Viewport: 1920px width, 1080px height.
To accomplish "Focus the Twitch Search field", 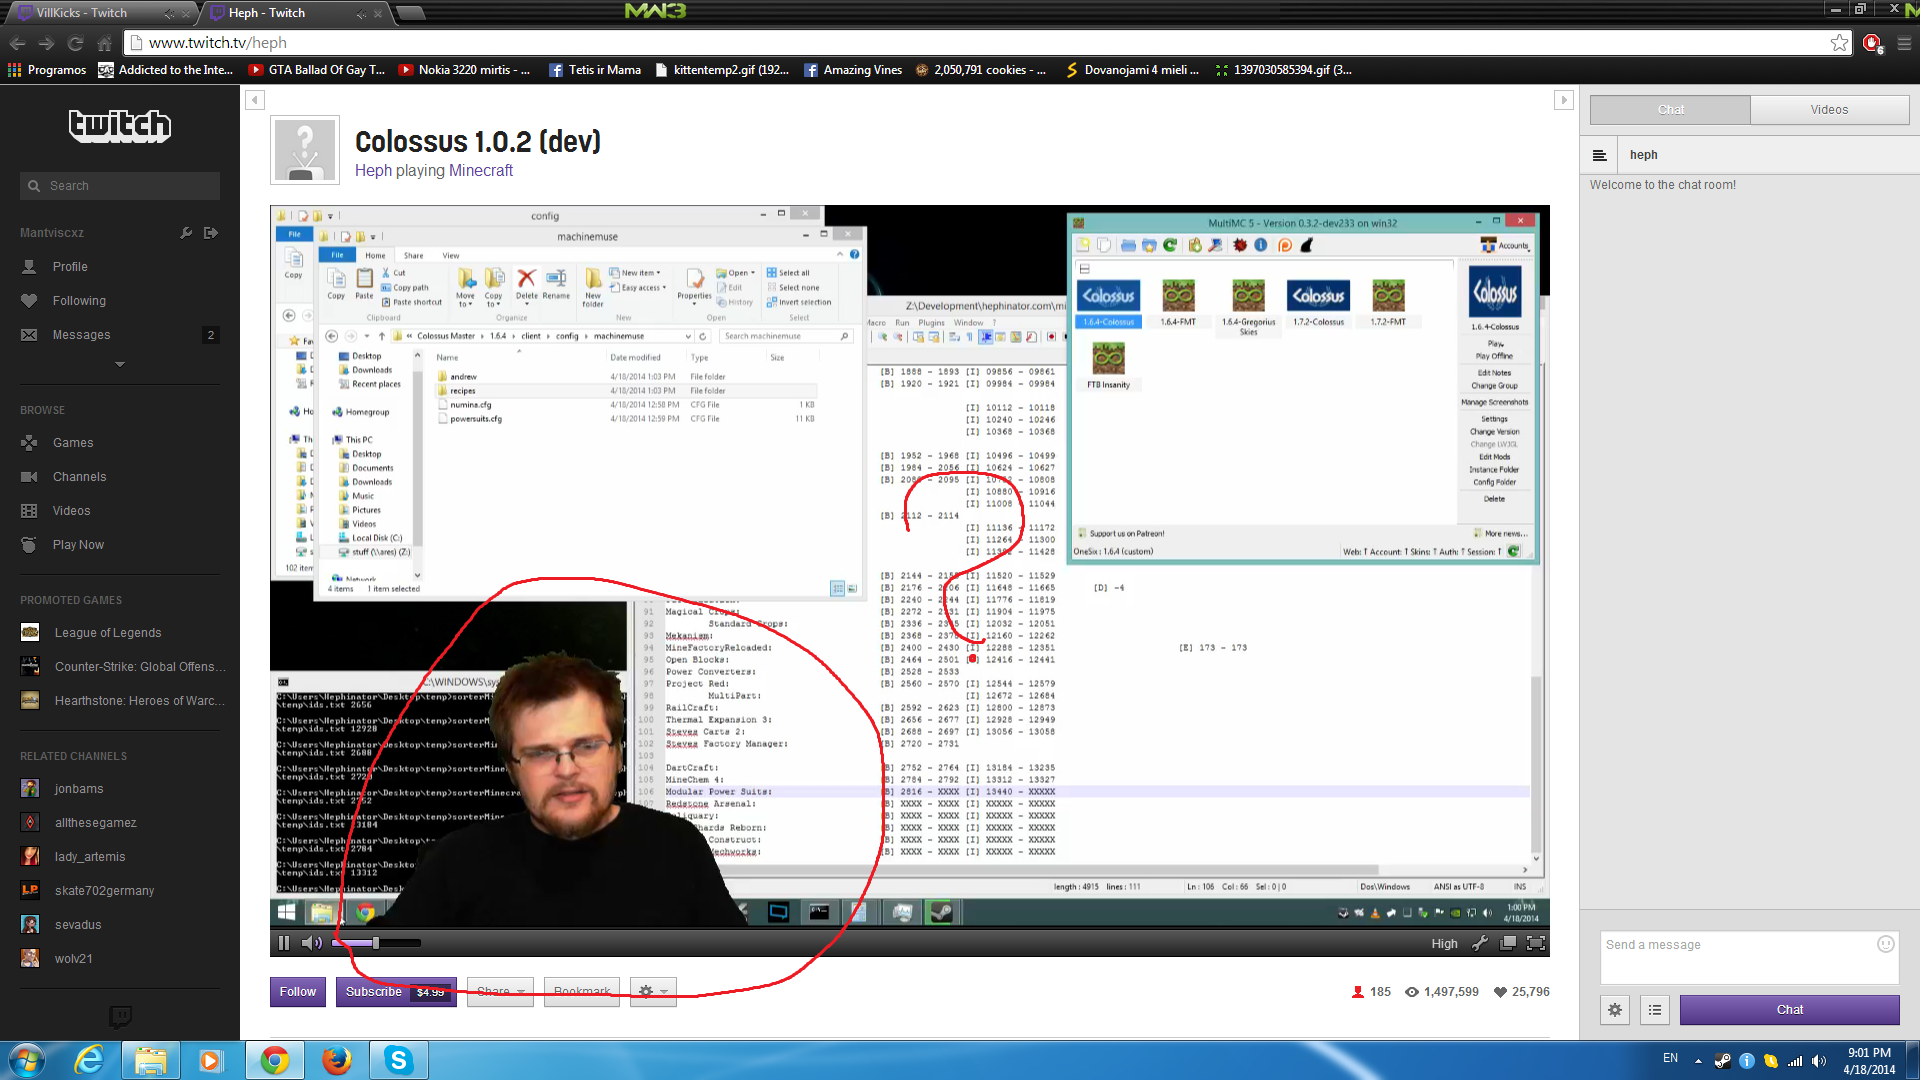I will [120, 186].
